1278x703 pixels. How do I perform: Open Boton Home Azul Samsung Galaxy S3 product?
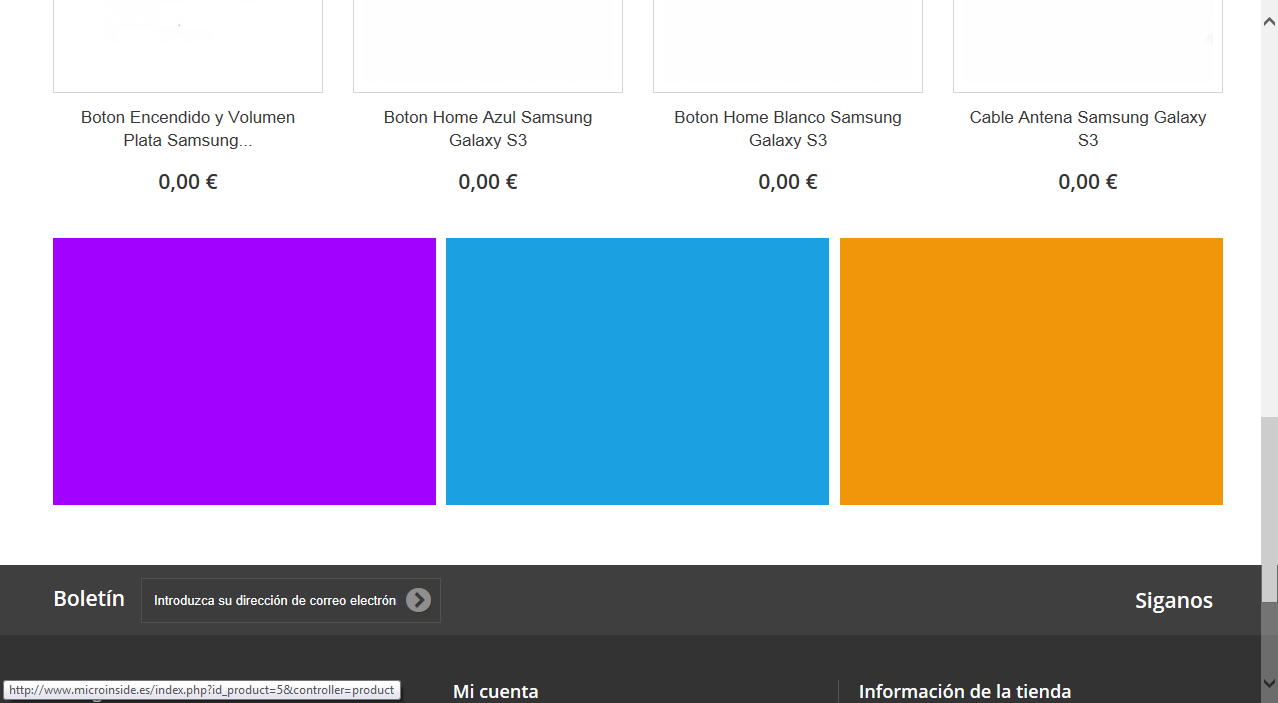click(x=488, y=129)
